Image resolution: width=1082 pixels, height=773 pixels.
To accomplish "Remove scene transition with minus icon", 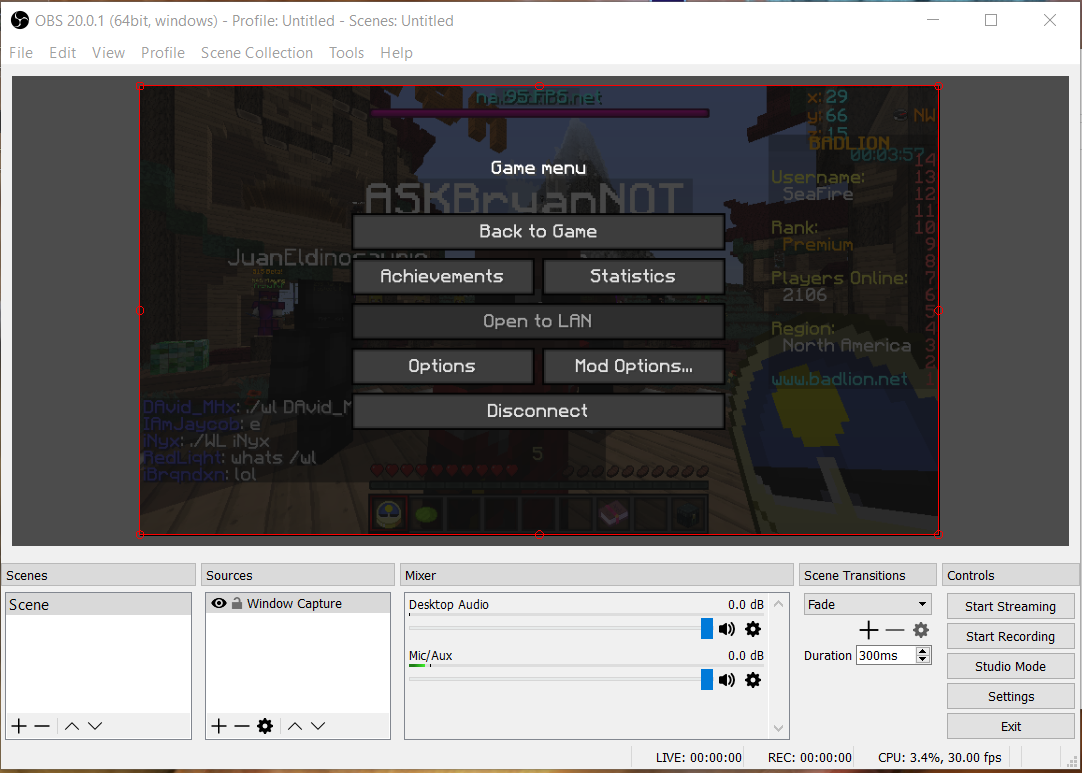I will (895, 630).
